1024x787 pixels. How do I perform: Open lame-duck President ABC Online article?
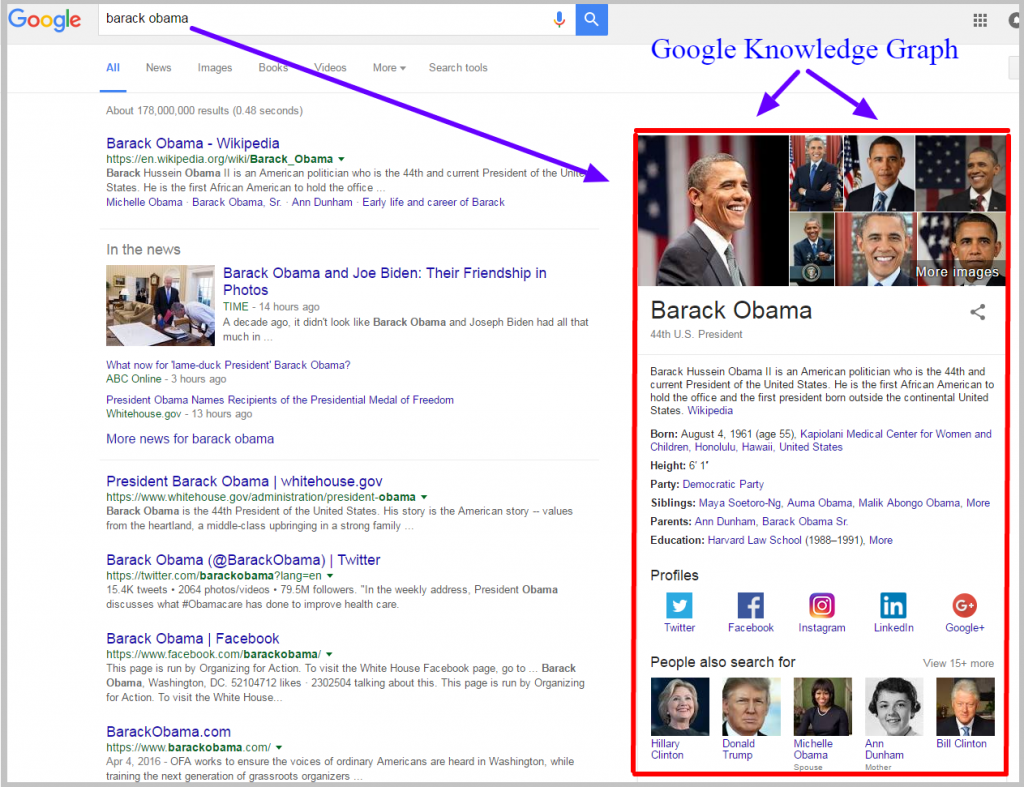coord(228,365)
